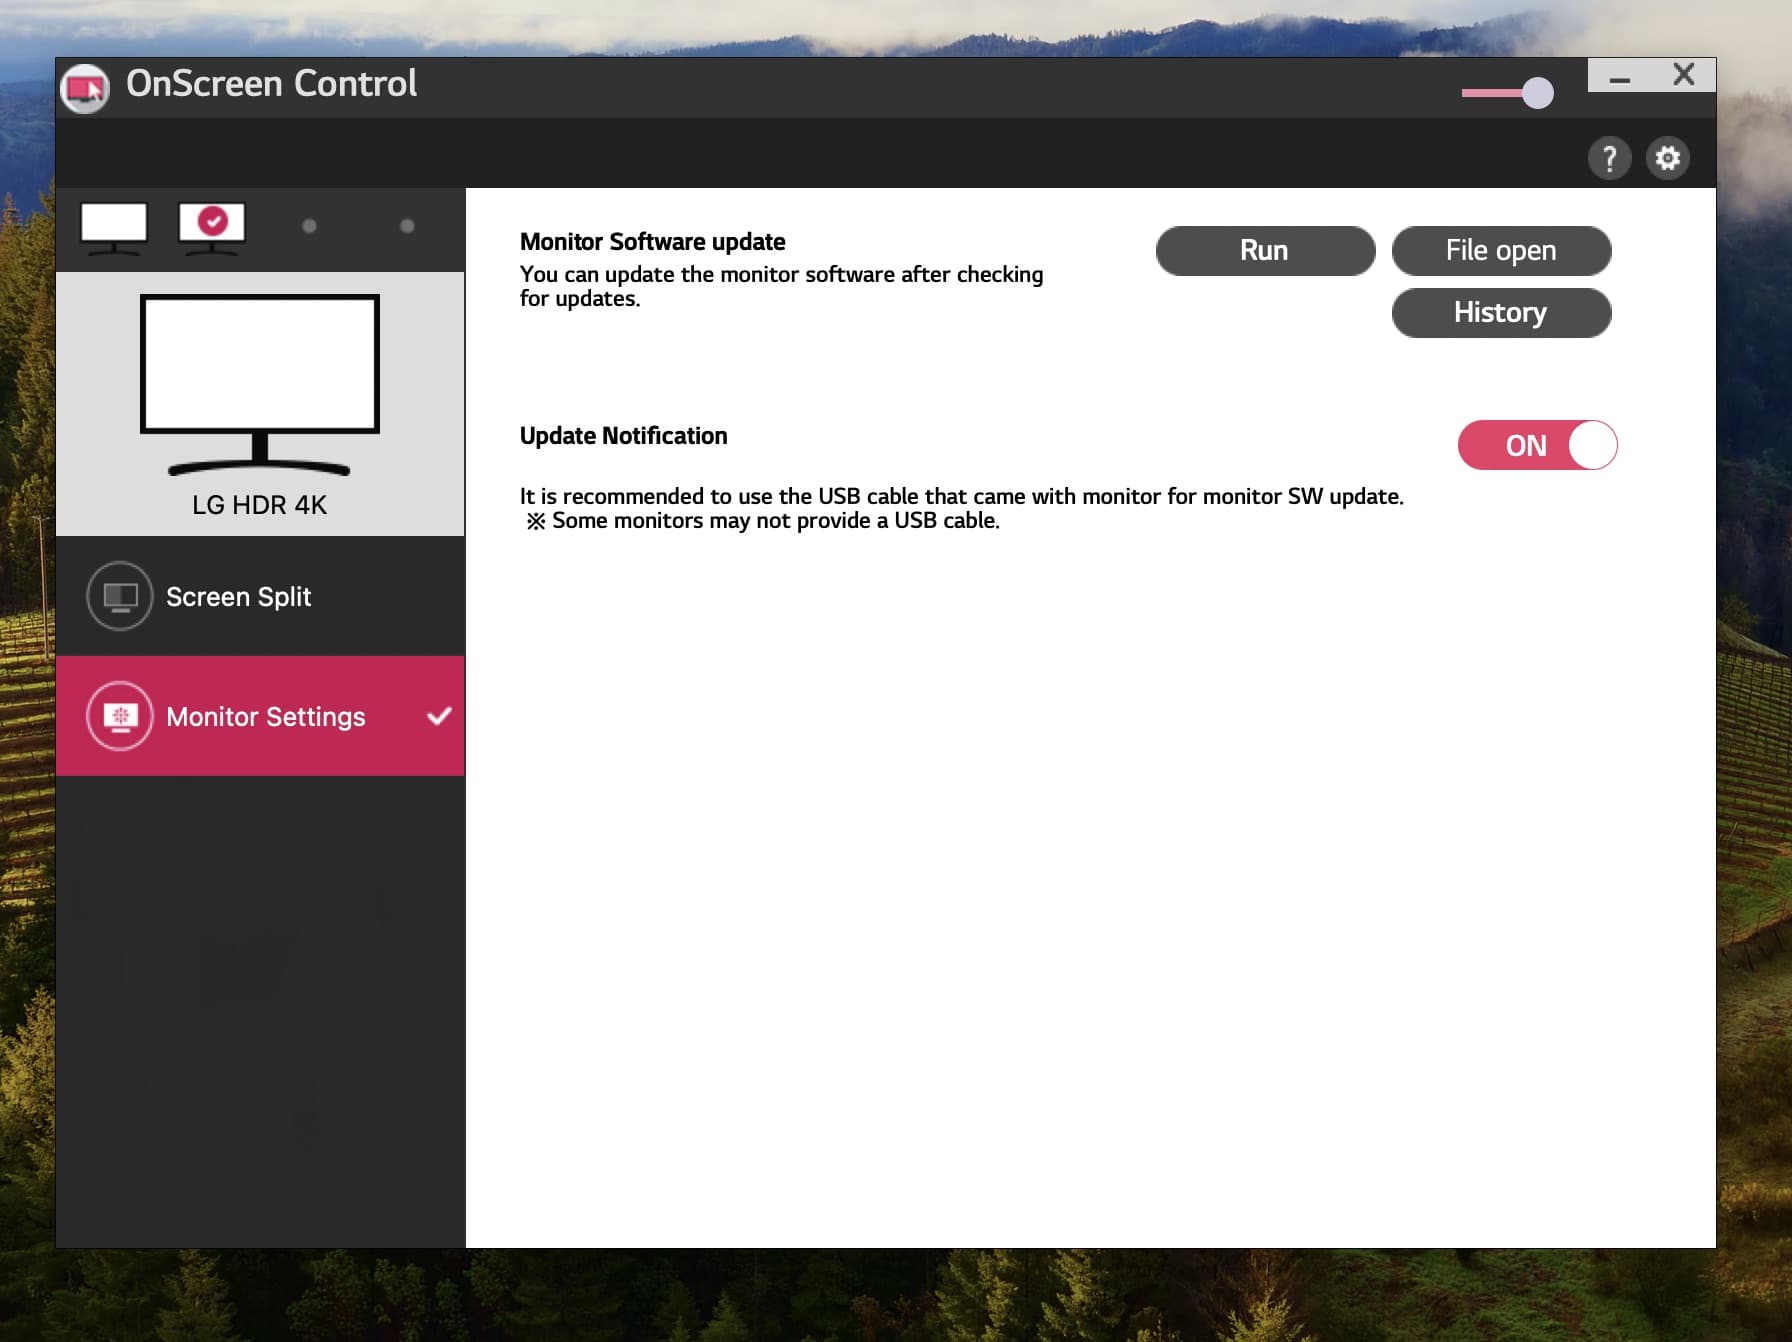Viewport: 1792px width, 1342px height.
Task: Click the Monitor Settings sidebar icon
Action: coord(120,716)
